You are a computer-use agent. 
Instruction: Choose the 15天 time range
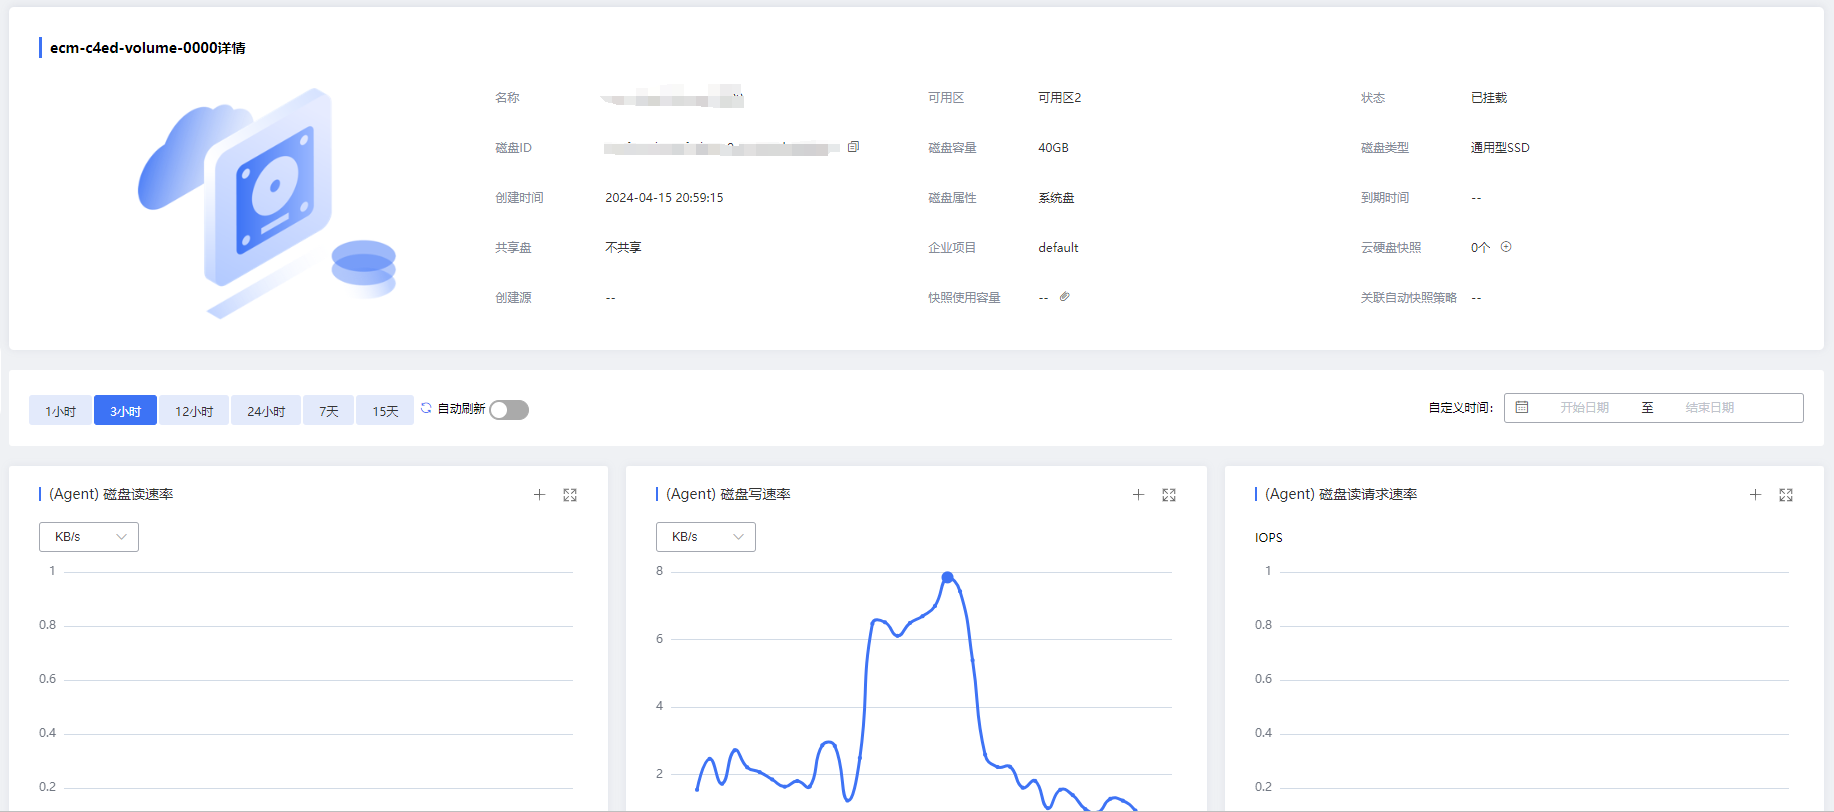(x=385, y=411)
